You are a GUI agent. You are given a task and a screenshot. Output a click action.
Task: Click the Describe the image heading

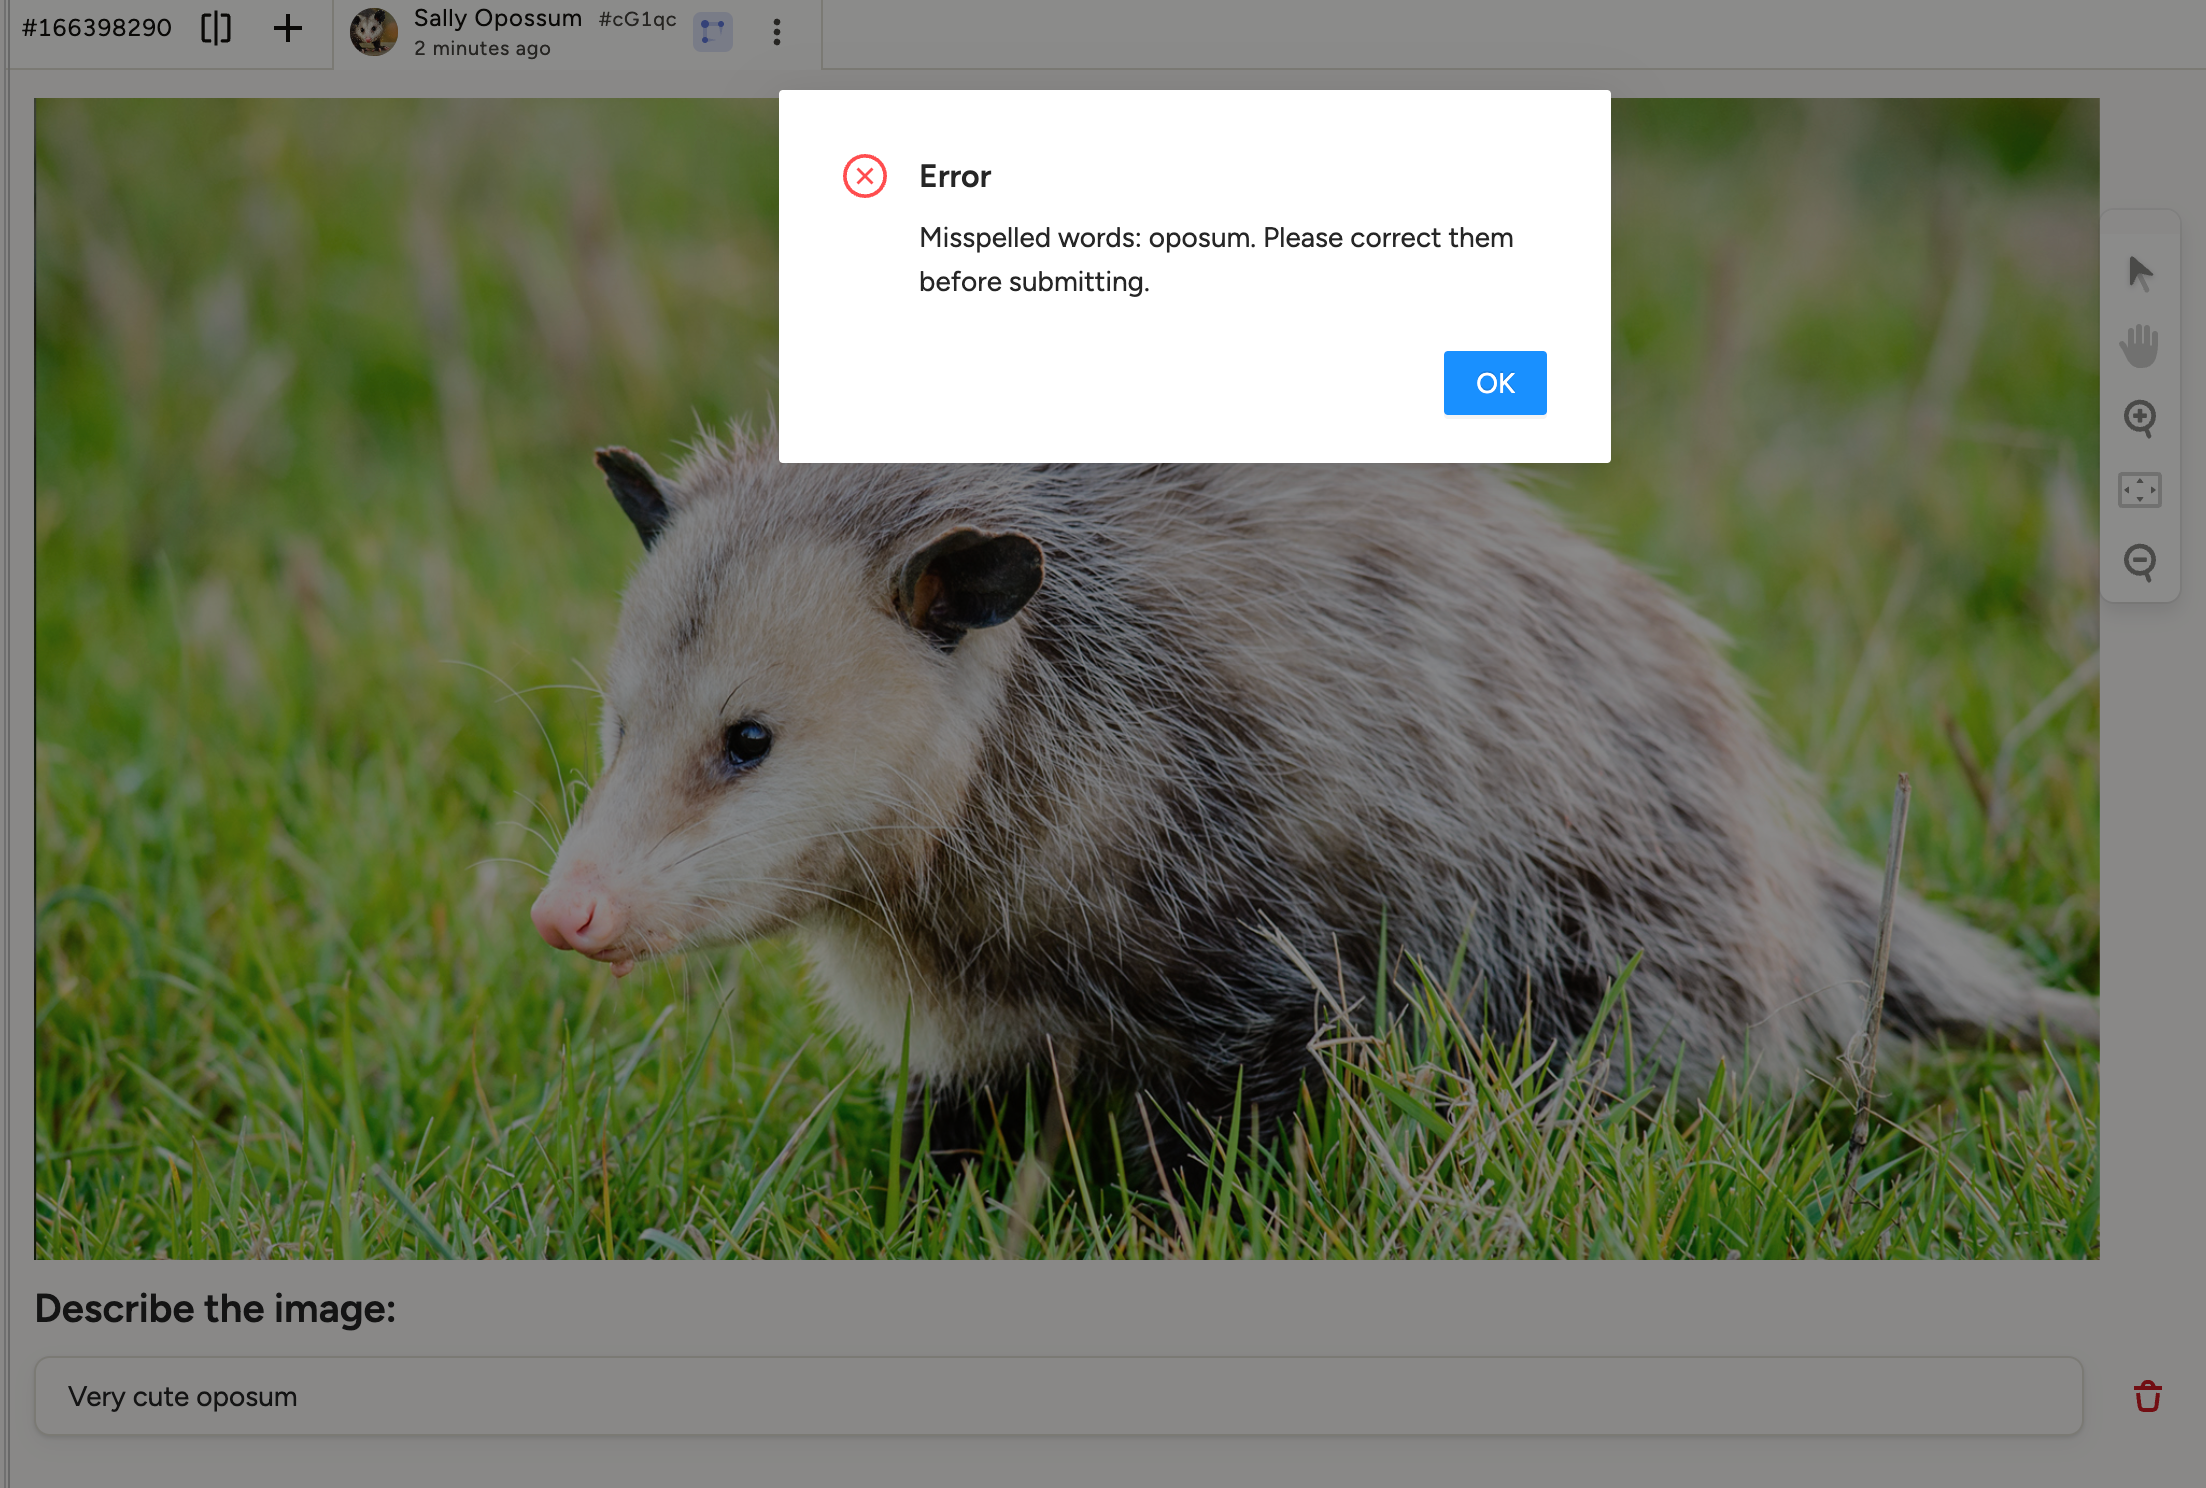click(x=215, y=1308)
